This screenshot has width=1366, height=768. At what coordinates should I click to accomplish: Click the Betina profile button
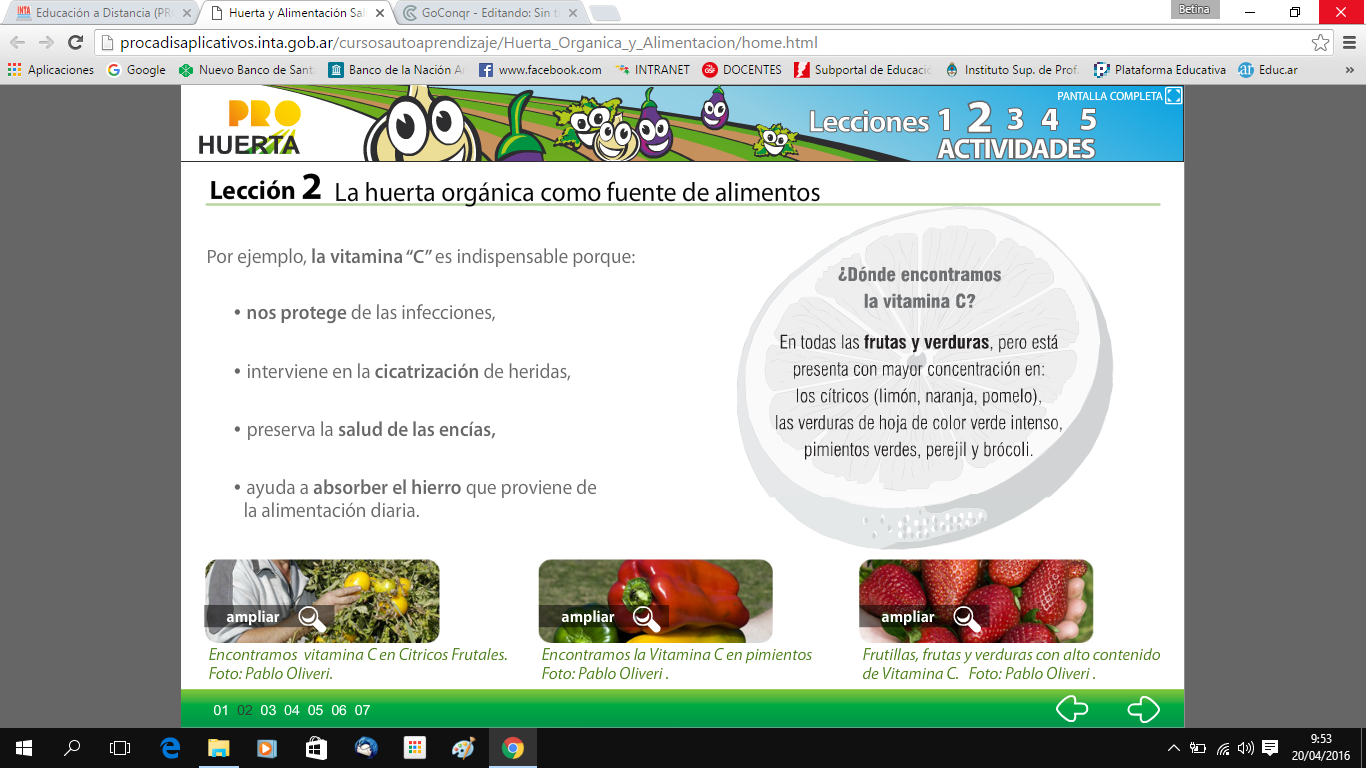(1195, 10)
